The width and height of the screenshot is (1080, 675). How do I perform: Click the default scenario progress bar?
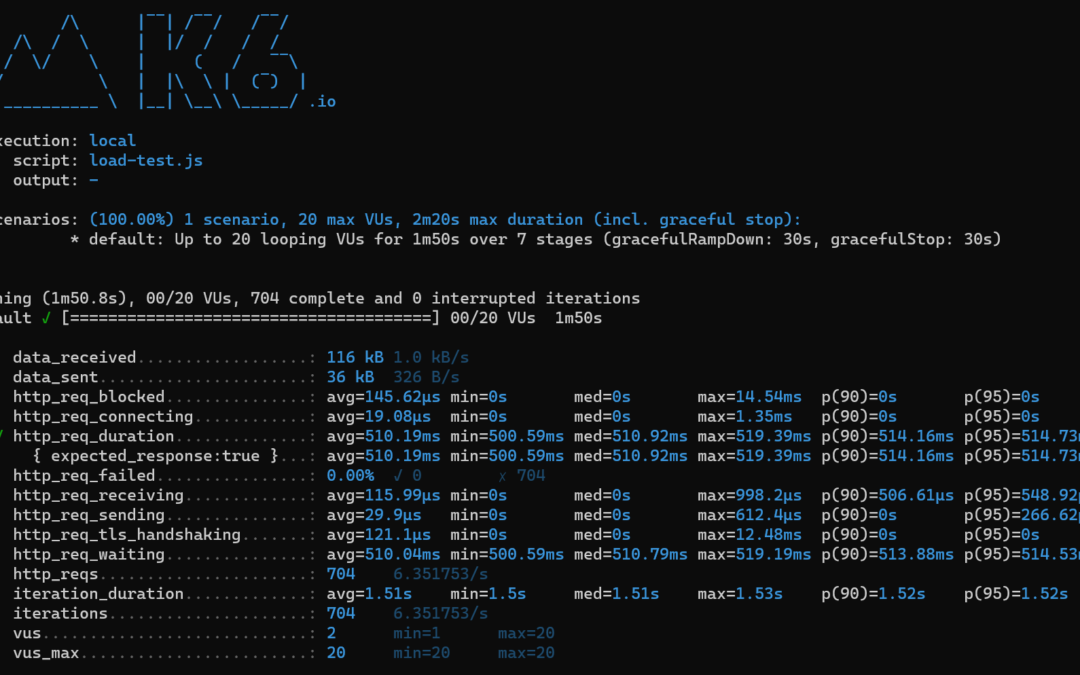tap(250, 318)
